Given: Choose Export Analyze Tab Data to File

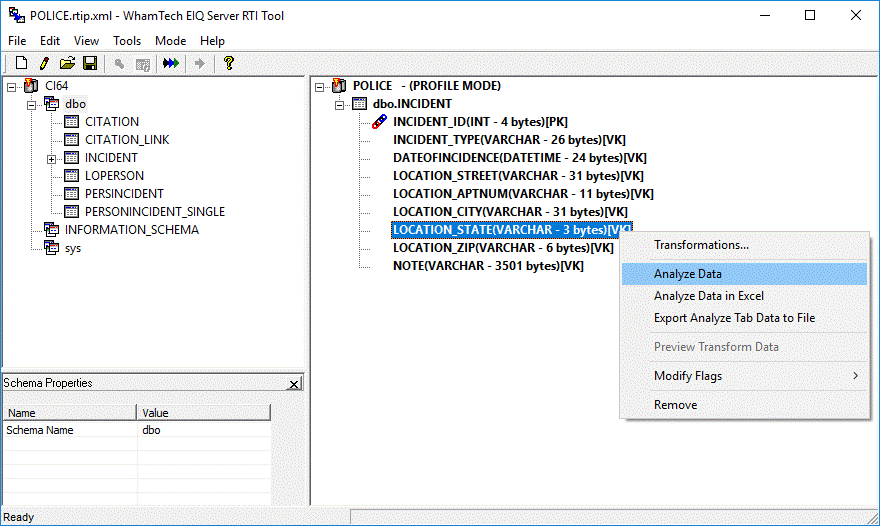Looking at the screenshot, I should [744, 318].
